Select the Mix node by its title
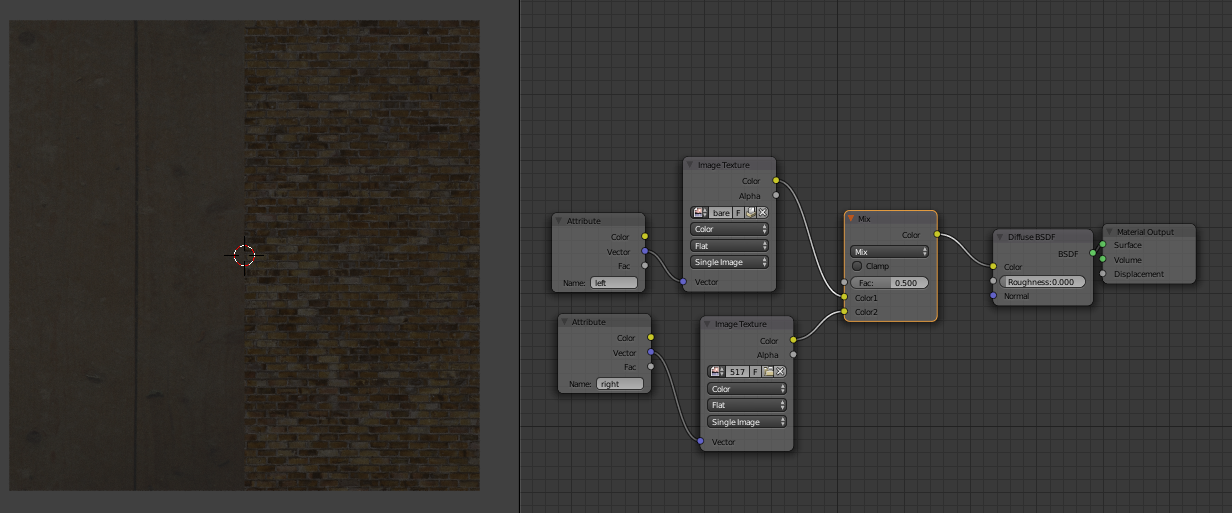 [x=864, y=219]
